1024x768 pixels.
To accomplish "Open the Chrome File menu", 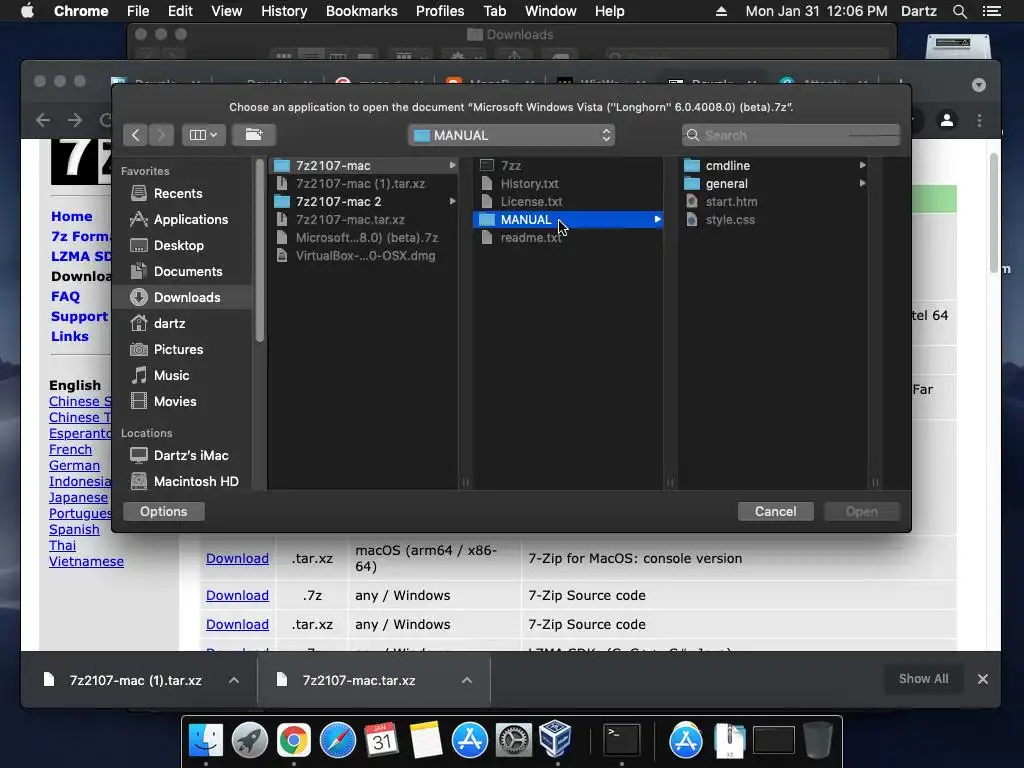I will pos(138,11).
